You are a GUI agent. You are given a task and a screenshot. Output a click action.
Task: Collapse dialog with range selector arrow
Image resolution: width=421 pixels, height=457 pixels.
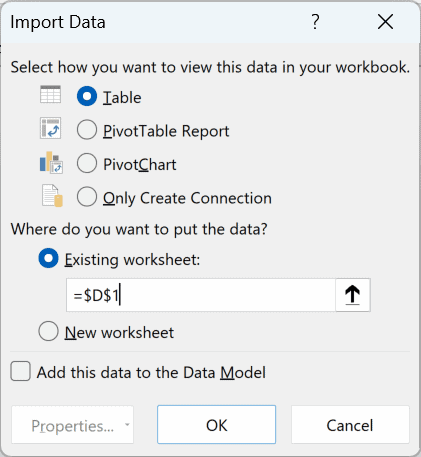(353, 295)
